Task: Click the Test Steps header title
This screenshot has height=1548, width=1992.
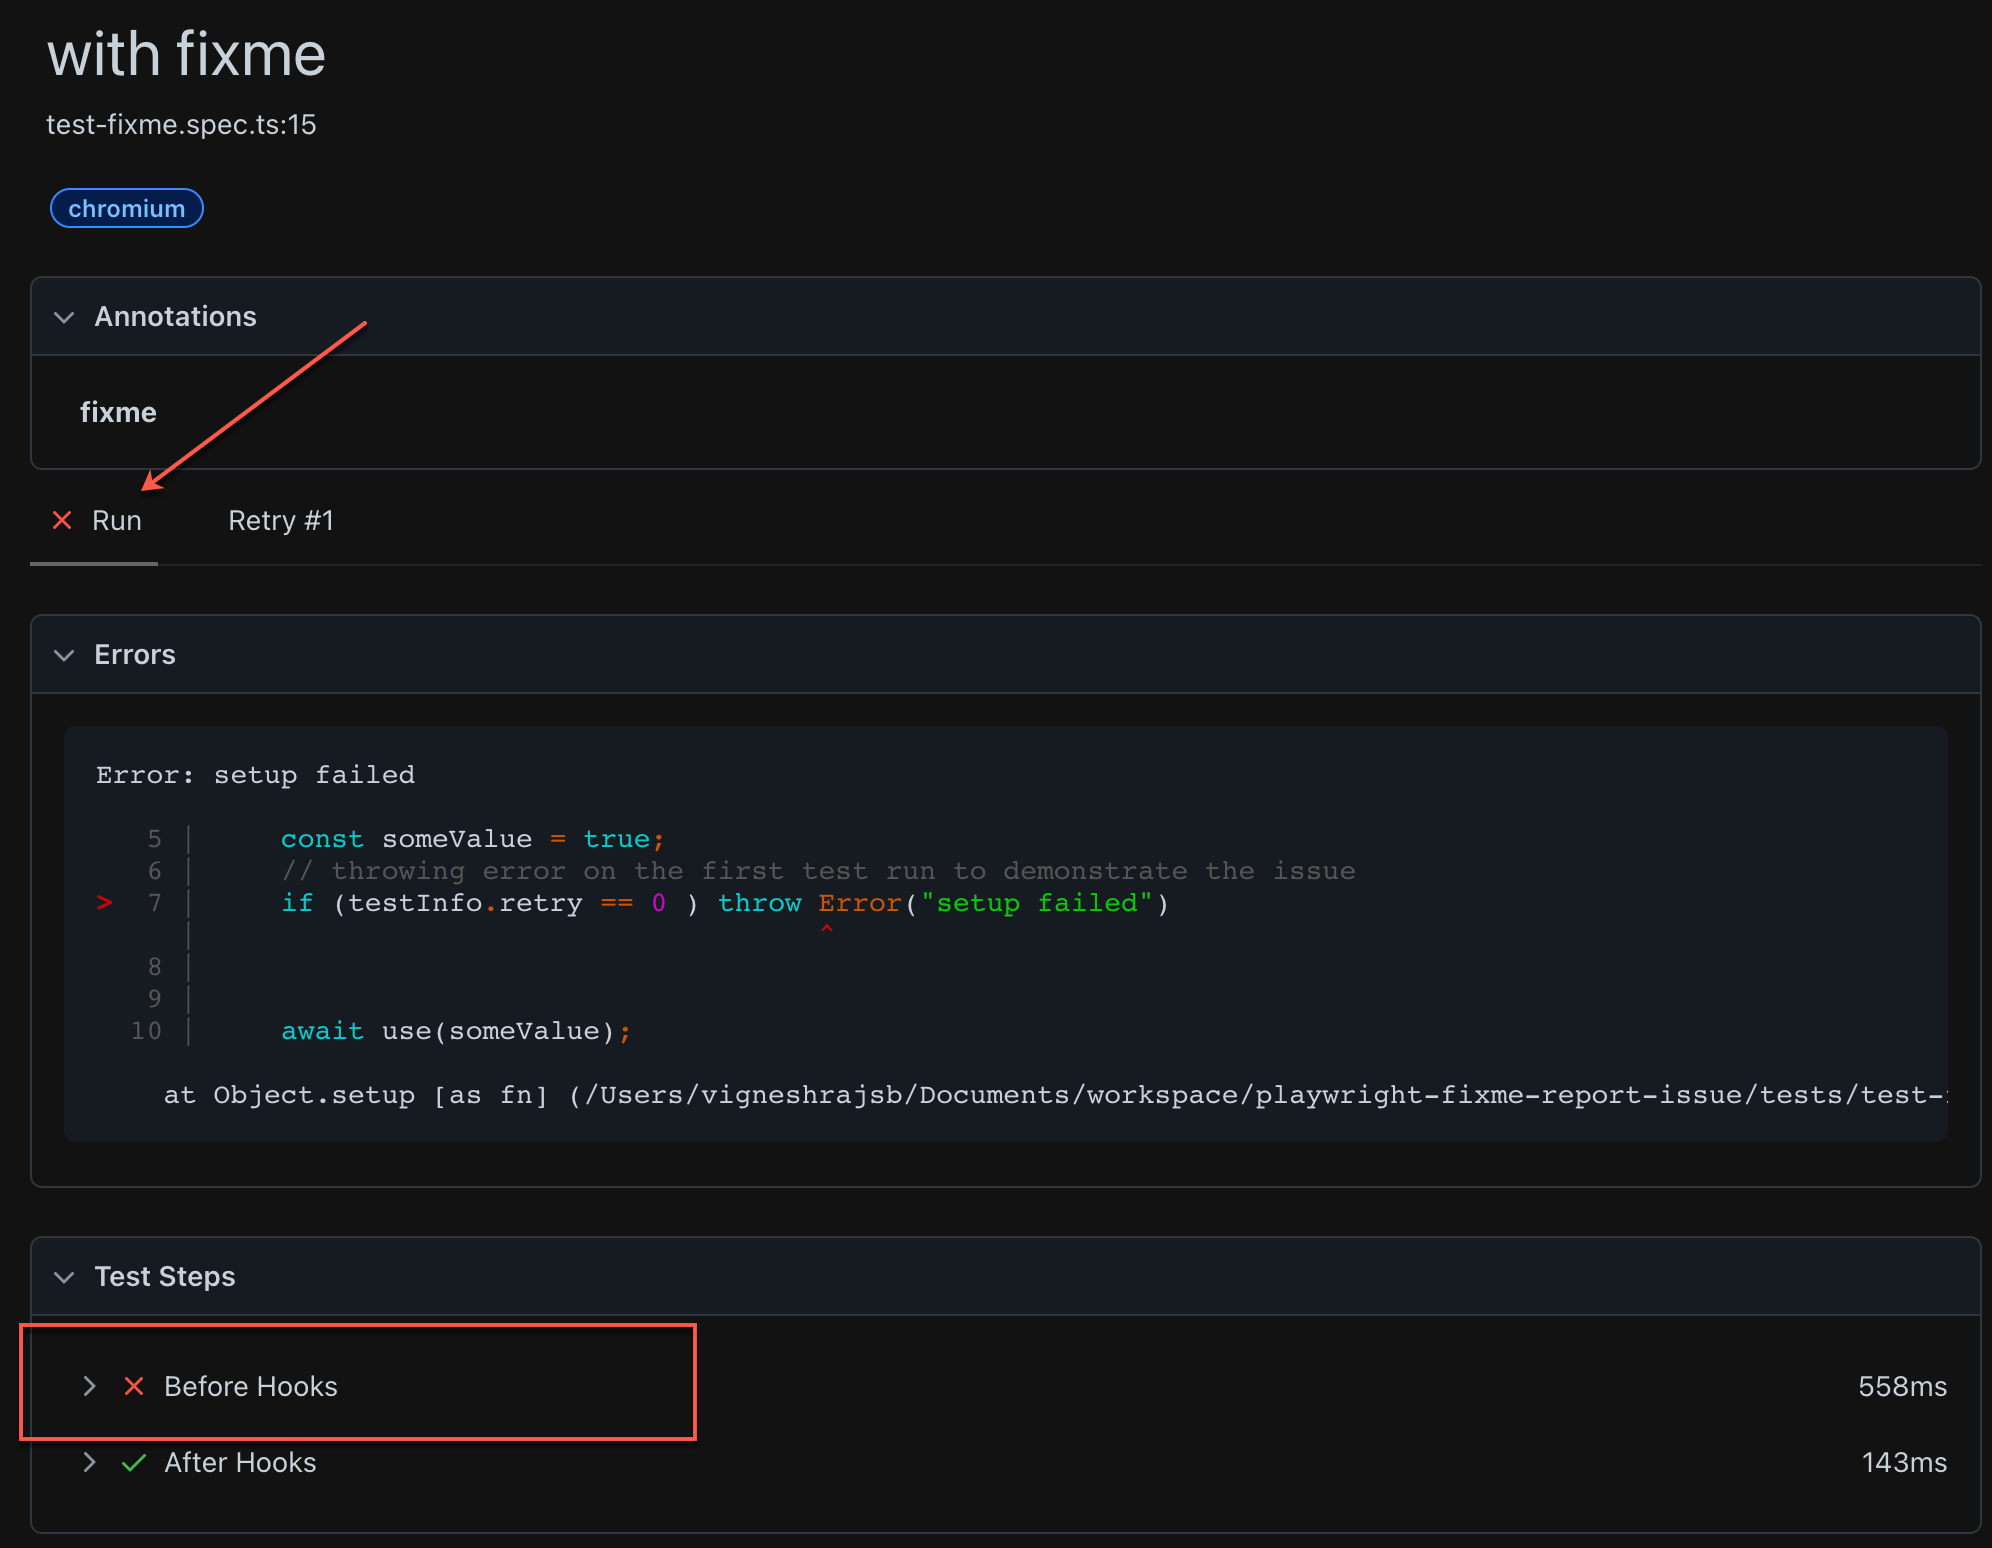Action: (x=165, y=1277)
